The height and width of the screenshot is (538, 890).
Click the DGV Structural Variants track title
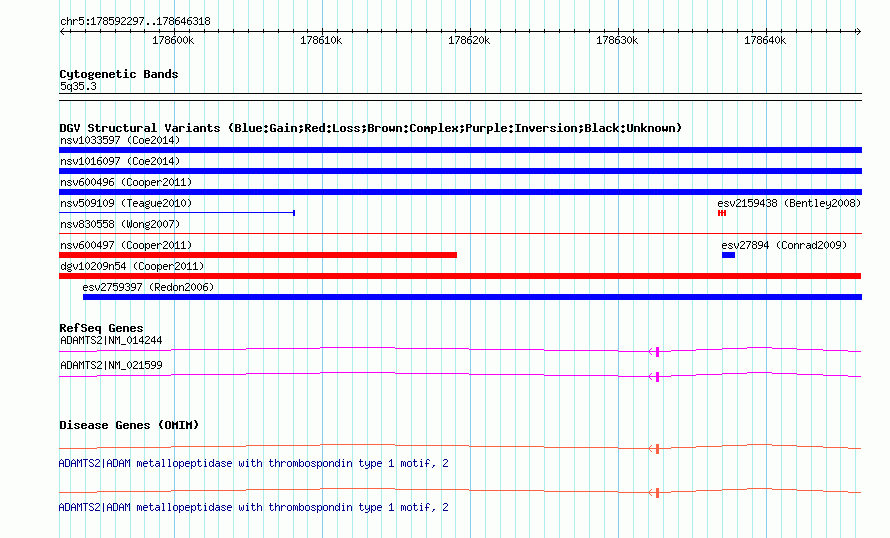click(x=370, y=128)
